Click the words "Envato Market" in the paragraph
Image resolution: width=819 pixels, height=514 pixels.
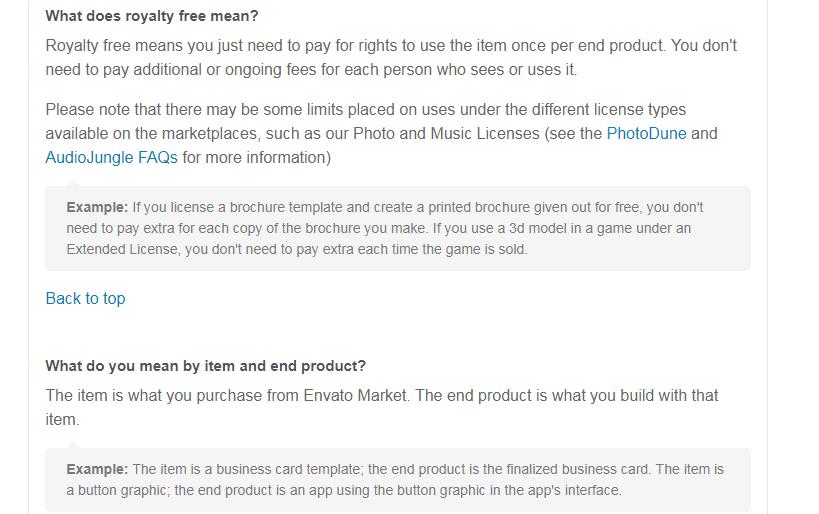(355, 395)
